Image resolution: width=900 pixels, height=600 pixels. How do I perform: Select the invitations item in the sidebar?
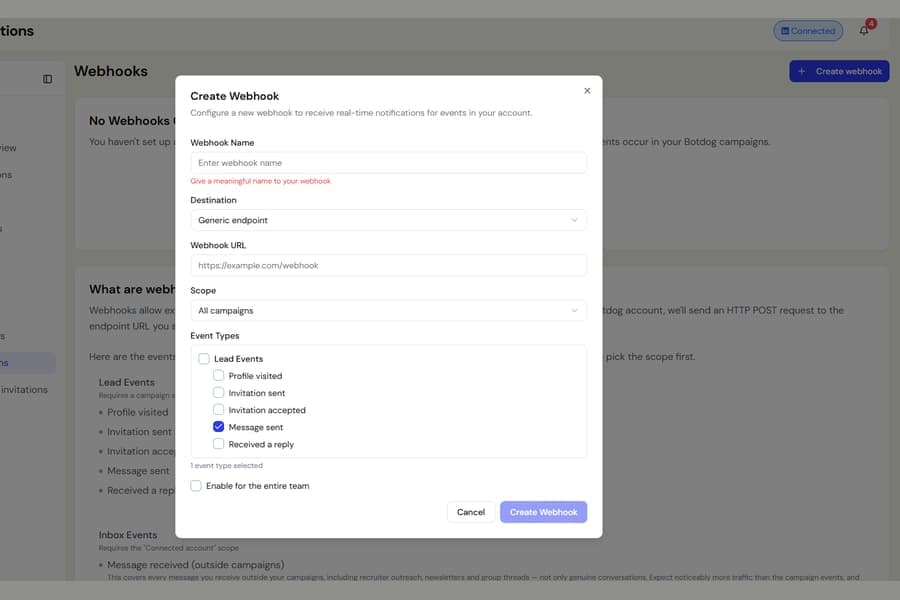[24, 390]
